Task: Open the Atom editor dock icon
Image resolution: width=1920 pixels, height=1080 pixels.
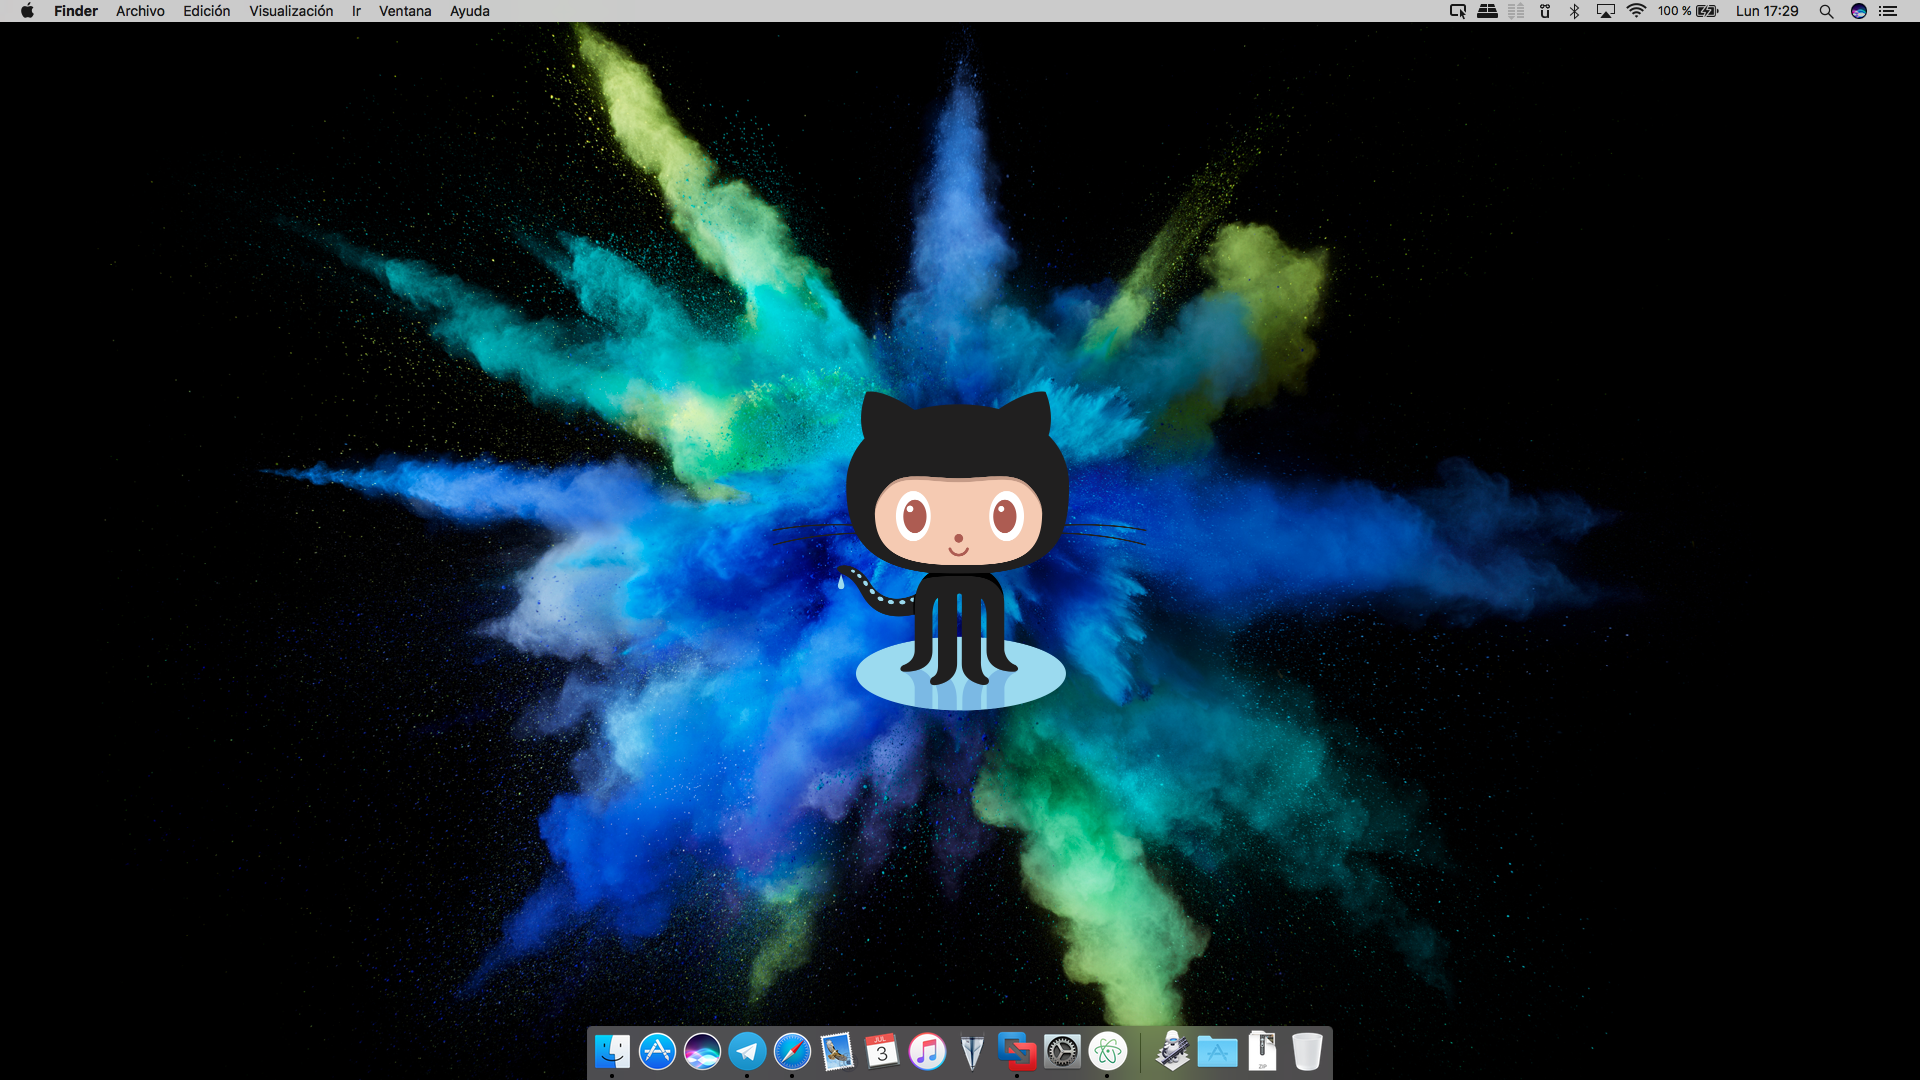Action: 1107,1051
